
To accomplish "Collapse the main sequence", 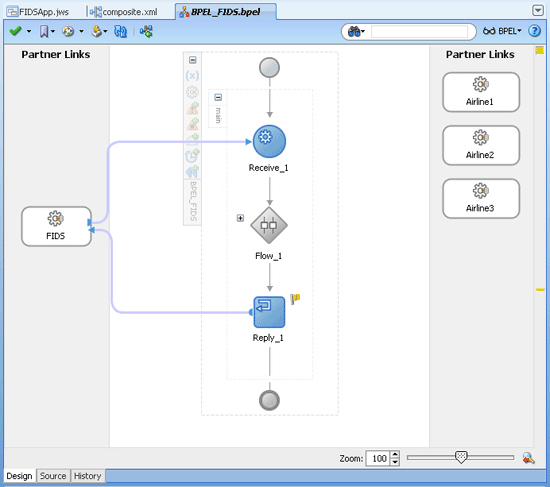I will click(218, 97).
